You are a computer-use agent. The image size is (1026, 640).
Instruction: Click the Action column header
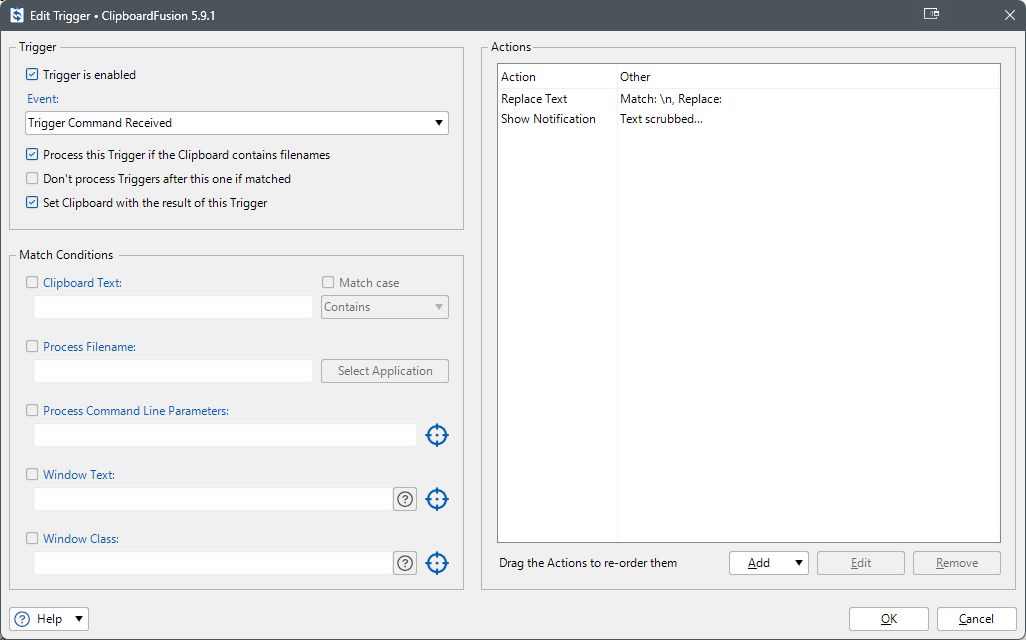(557, 77)
